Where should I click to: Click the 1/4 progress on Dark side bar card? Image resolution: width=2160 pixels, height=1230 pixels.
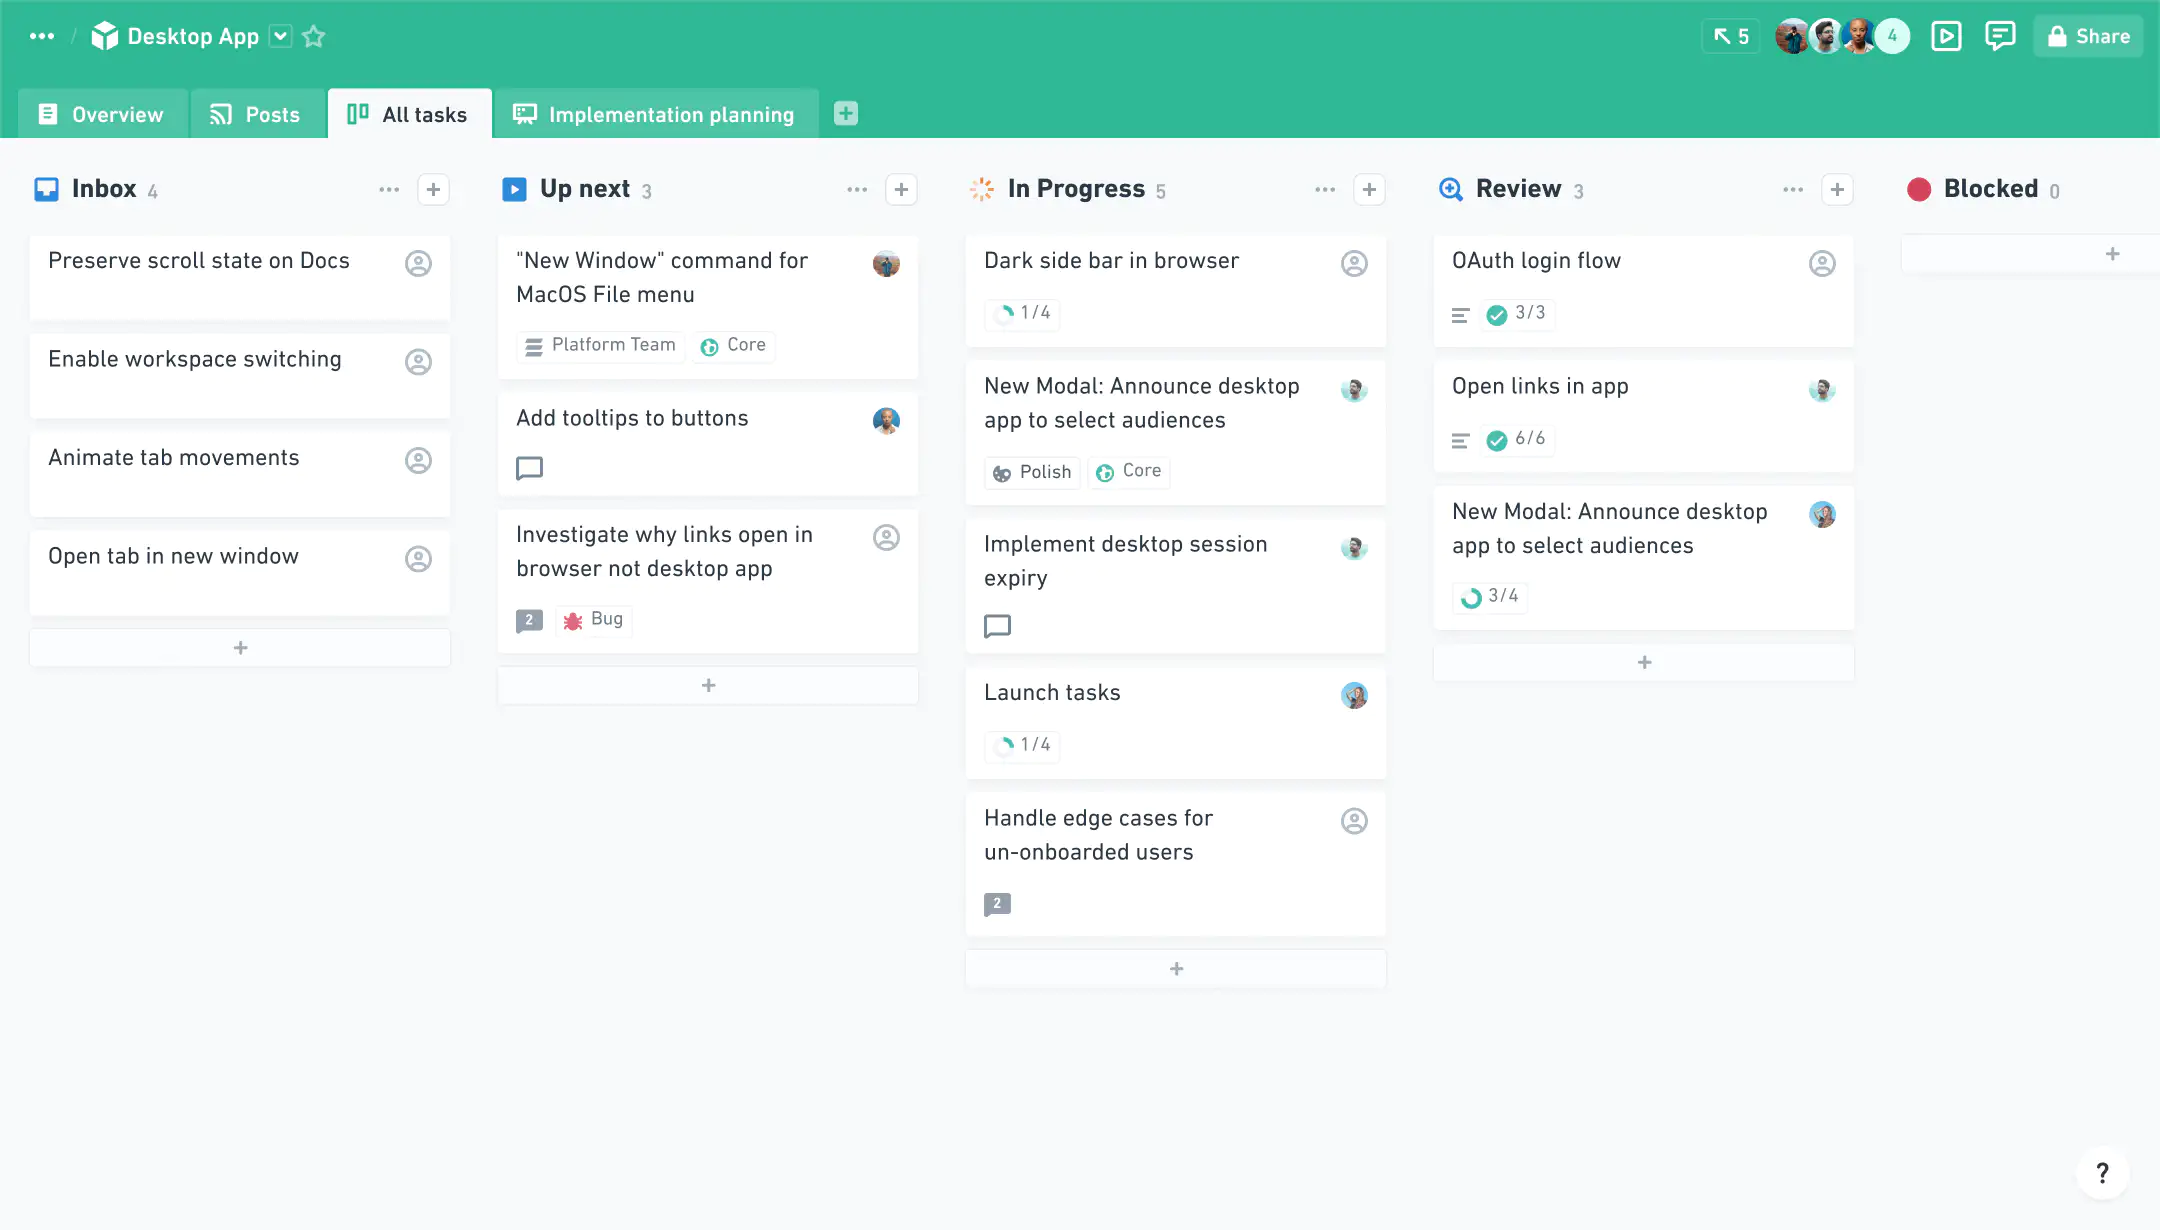1022,314
